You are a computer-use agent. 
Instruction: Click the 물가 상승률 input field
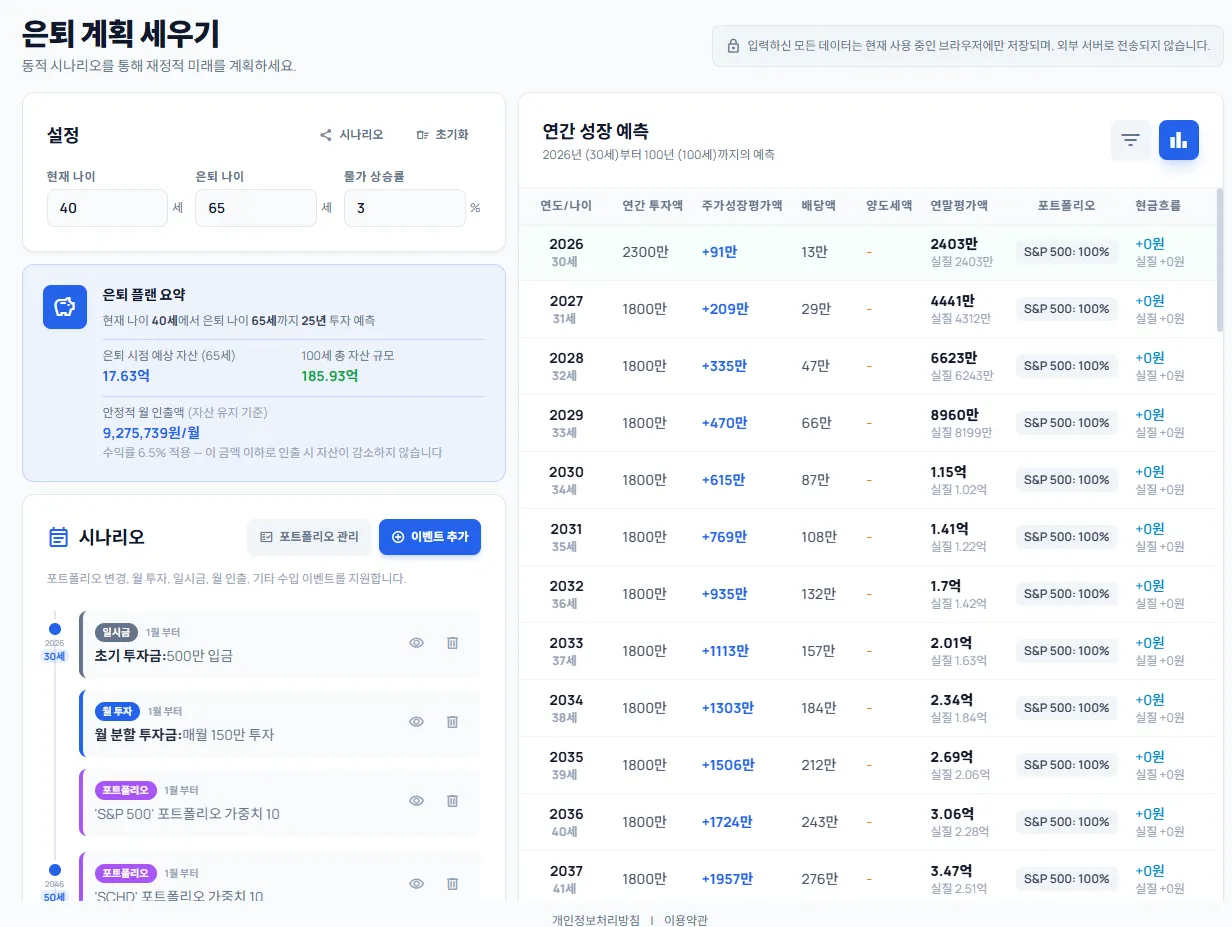tap(405, 208)
